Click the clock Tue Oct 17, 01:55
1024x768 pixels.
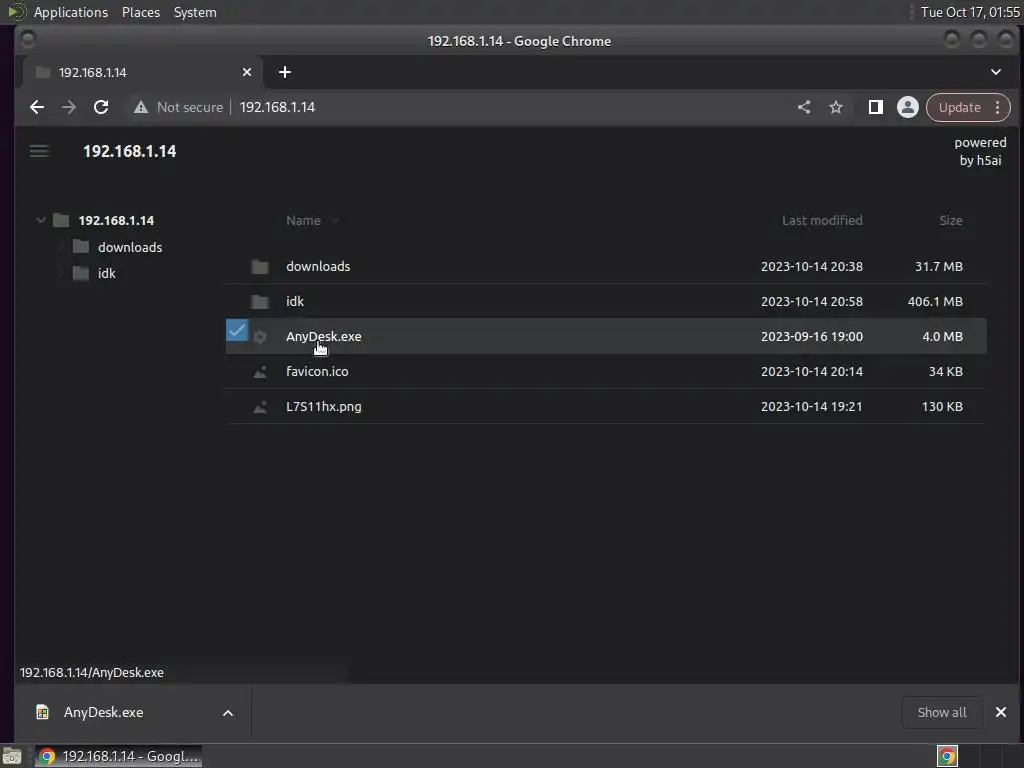(x=970, y=12)
